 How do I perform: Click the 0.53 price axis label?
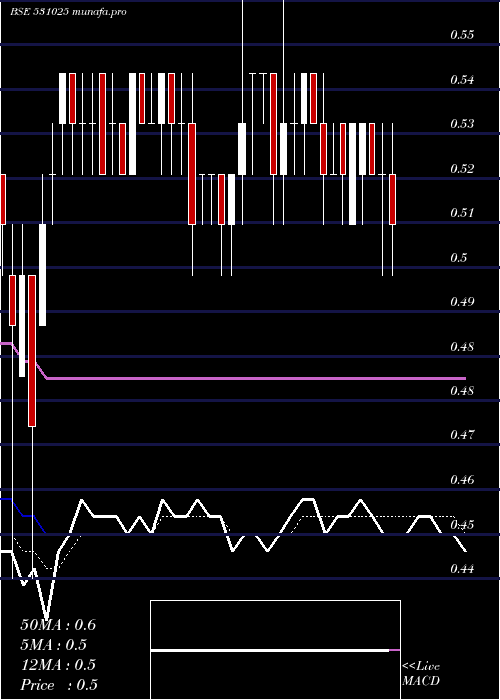[462, 124]
